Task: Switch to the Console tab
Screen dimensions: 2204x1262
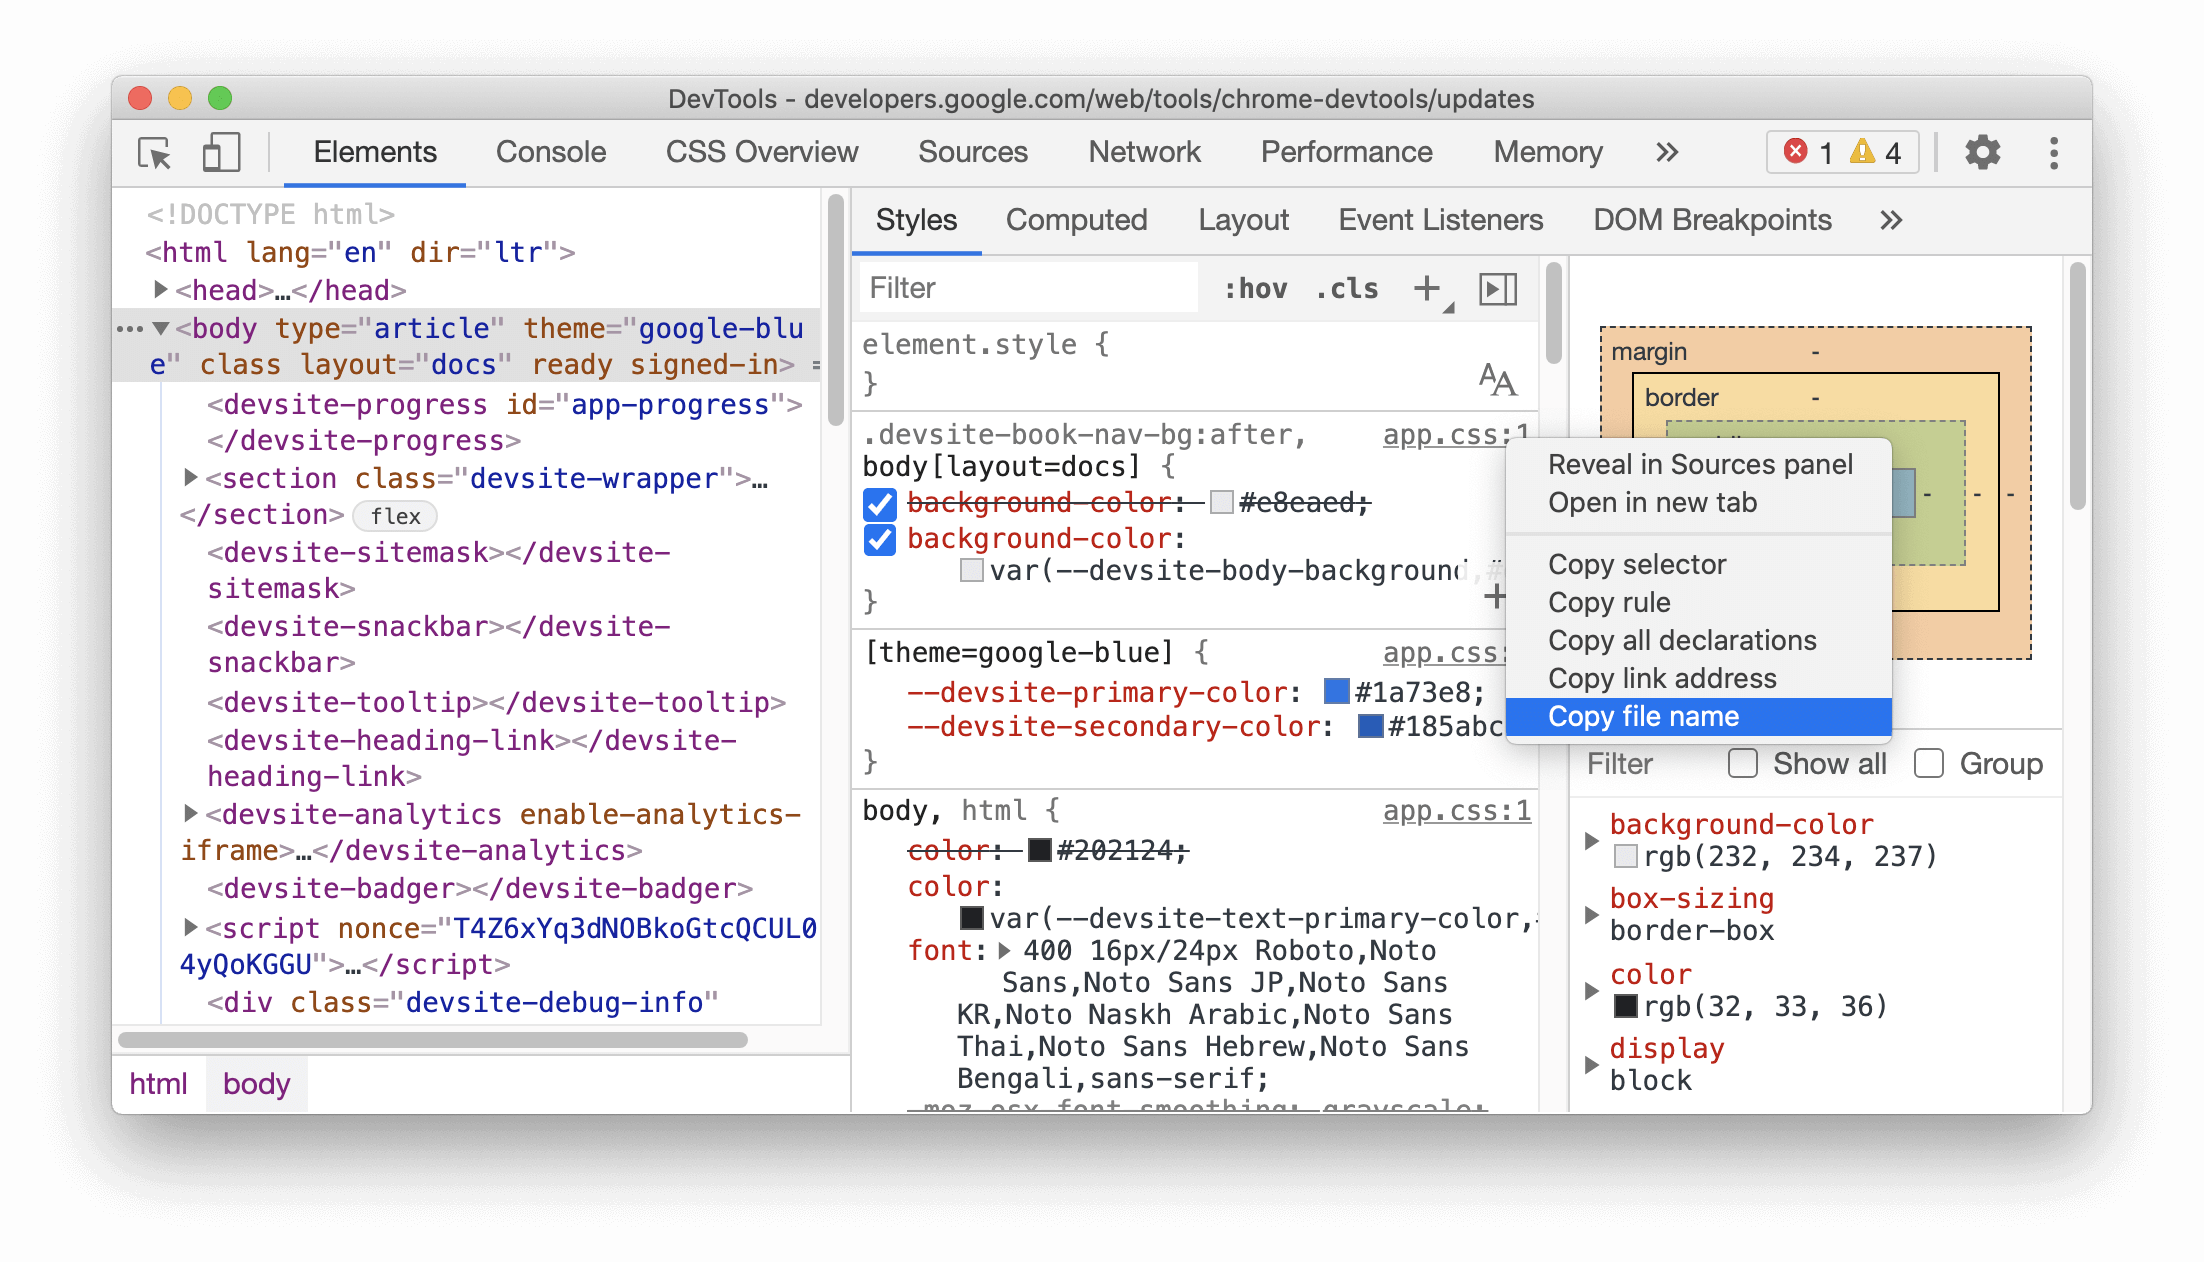Action: pyautogui.click(x=546, y=153)
